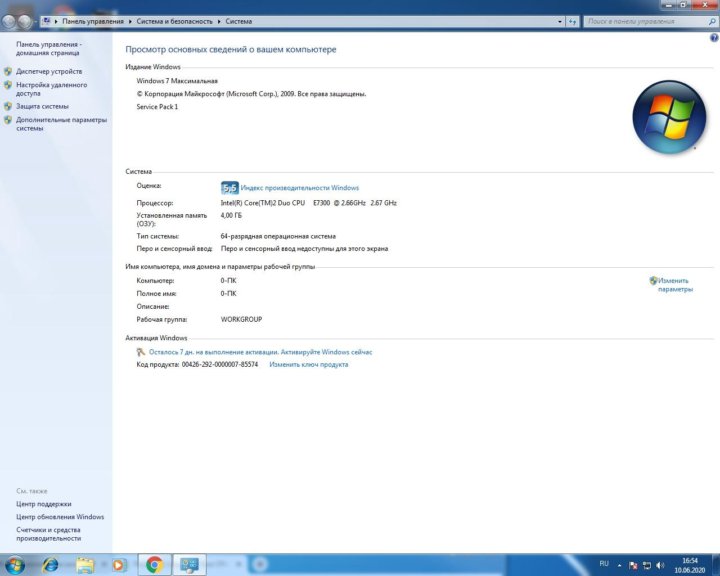
Task: Click the shield icon beside Защита системы
Action: coord(8,107)
